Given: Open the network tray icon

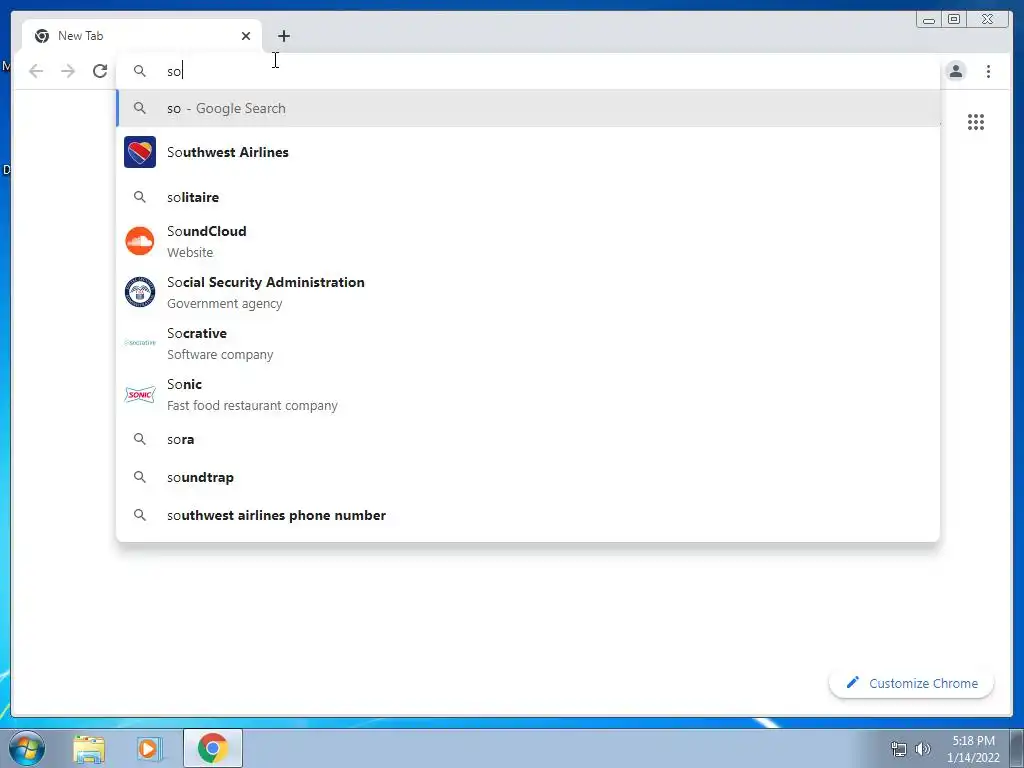Looking at the screenshot, I should pyautogui.click(x=899, y=749).
